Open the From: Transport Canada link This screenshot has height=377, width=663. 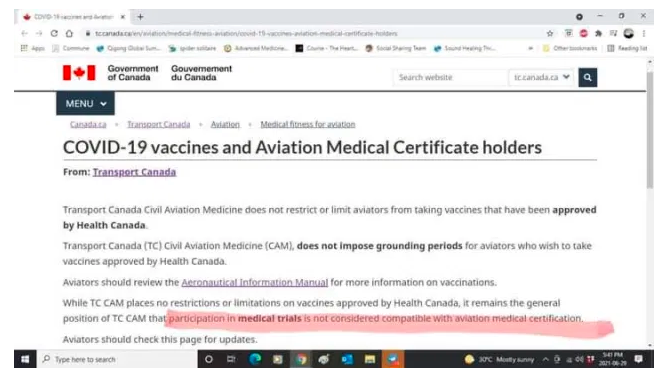134,172
